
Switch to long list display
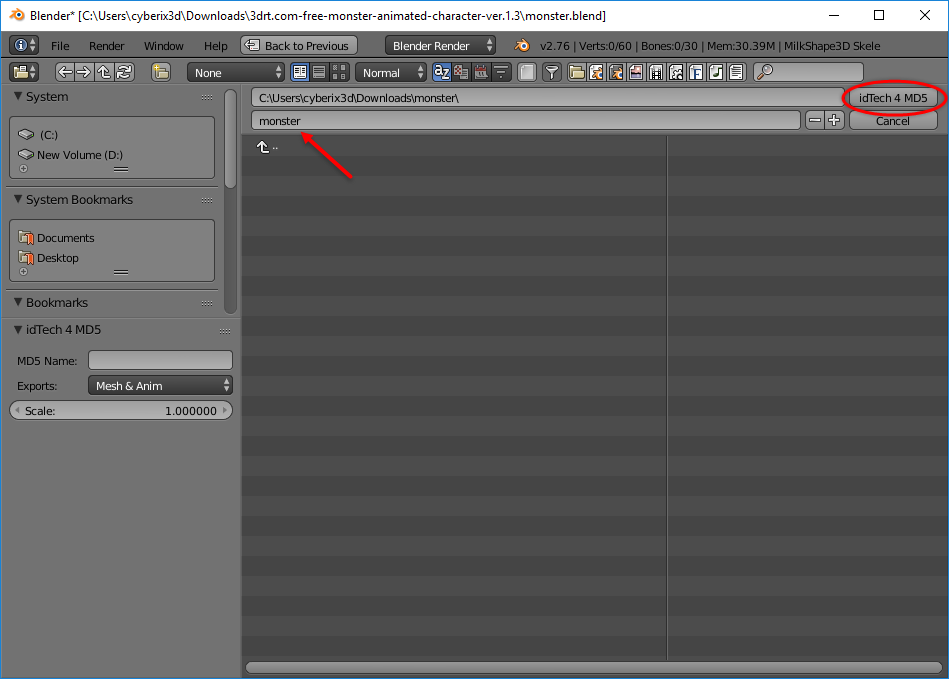(320, 72)
